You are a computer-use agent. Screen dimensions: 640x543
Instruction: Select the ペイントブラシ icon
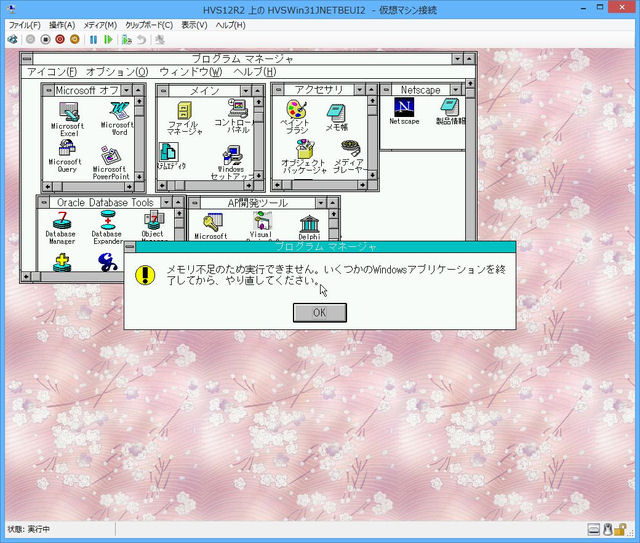pos(296,117)
